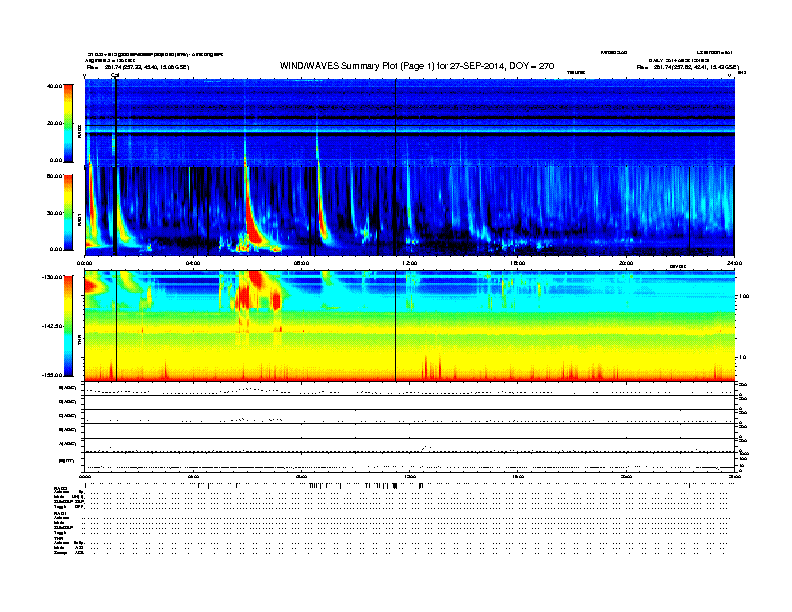Click 24:00 tick label under RAD1 panel

734,263
